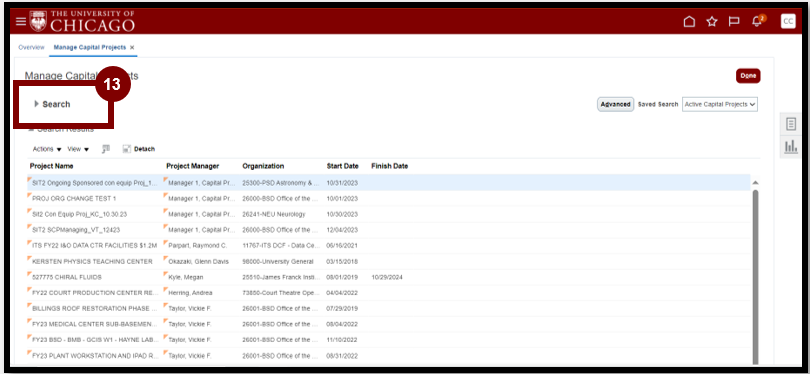This screenshot has width=810, height=374.
Task: Click organization 25300-PSD Astronomy
Action: (281, 183)
